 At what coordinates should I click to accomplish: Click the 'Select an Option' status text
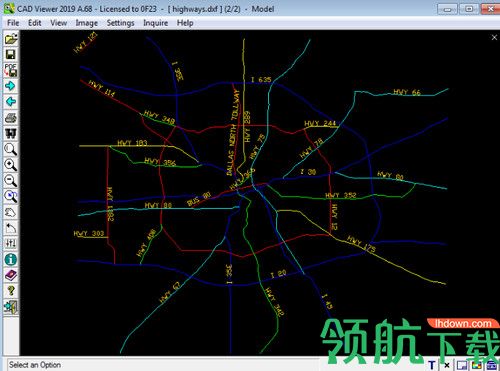pos(35,365)
